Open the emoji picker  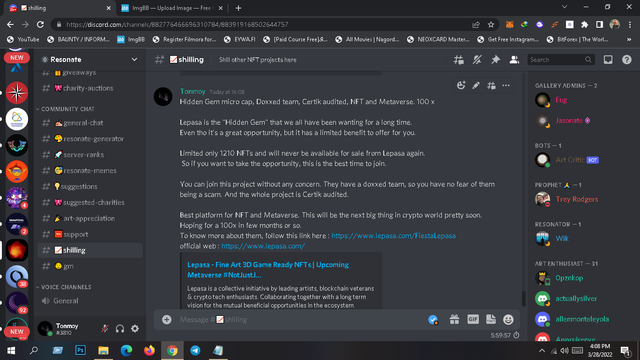coord(508,319)
